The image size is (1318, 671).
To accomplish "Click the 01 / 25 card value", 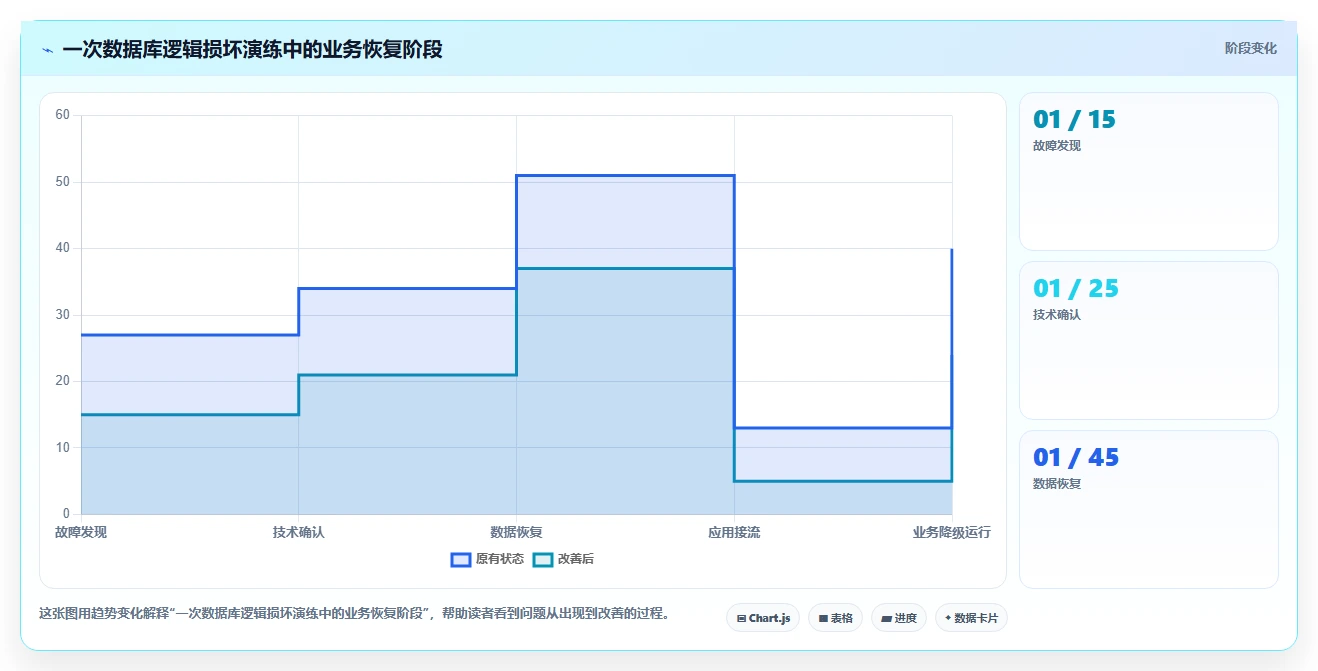I will pos(1076,289).
